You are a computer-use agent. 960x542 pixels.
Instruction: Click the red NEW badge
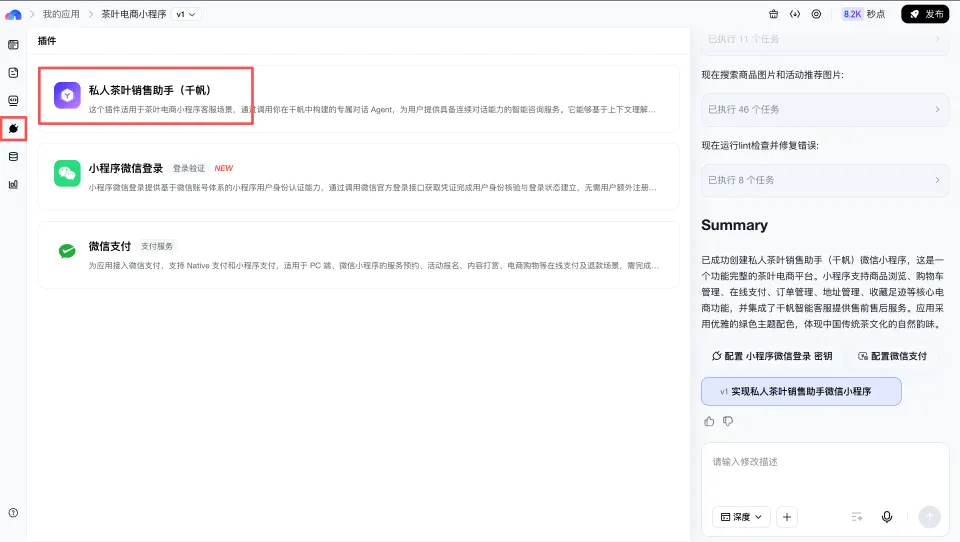223,168
